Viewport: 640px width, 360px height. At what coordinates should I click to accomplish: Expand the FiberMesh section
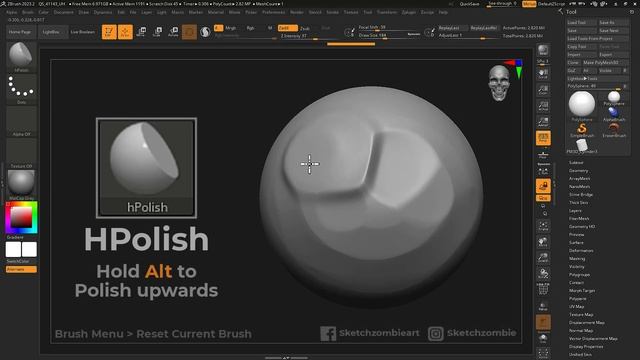[x=579, y=218]
